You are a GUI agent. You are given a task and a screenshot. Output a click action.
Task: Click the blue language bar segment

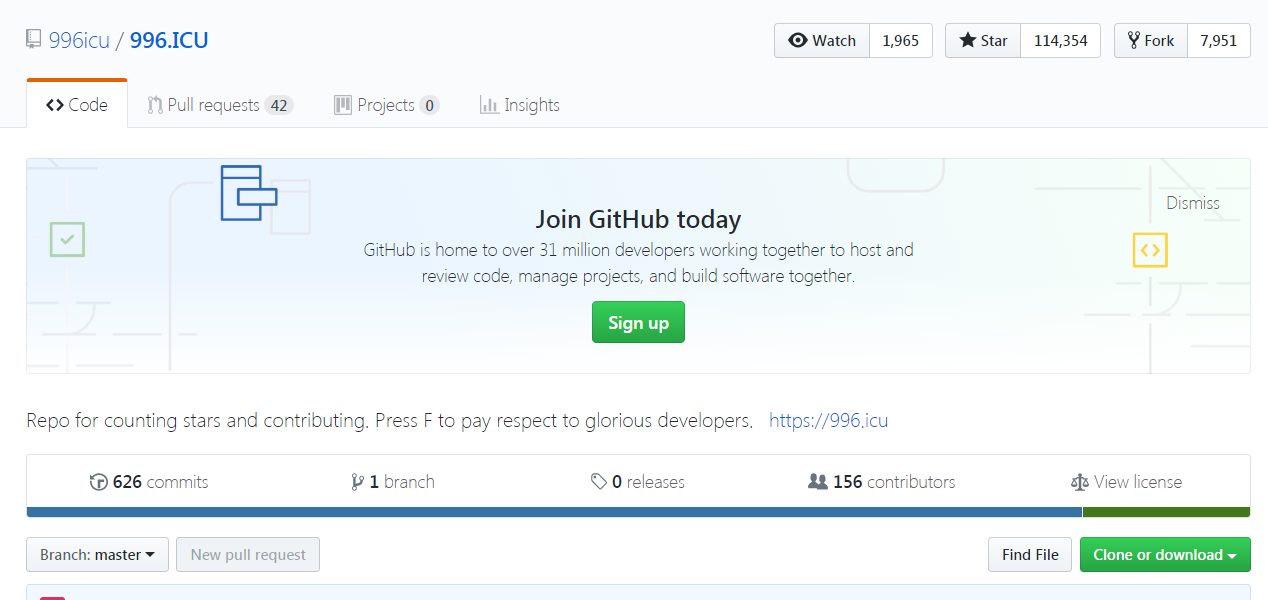[554, 512]
